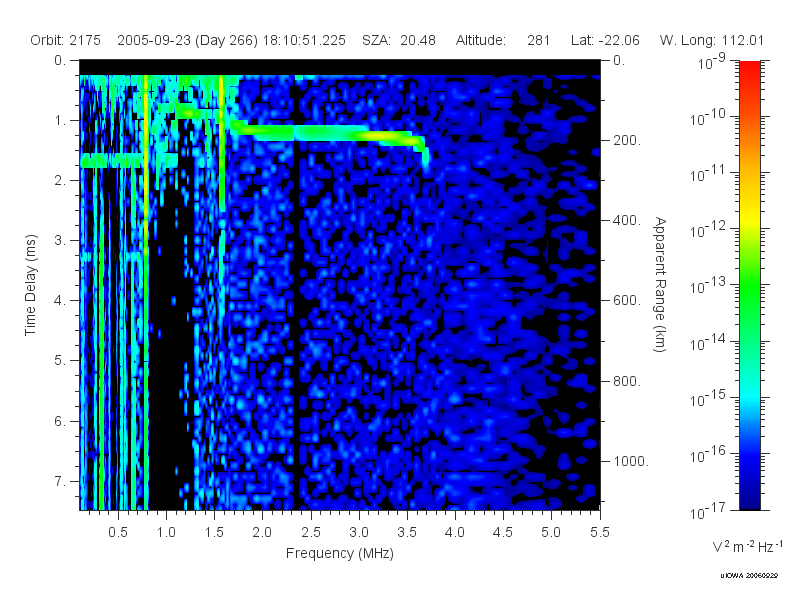Click the 'uIOWA' credit text
800x600 pixels.
pos(749,576)
